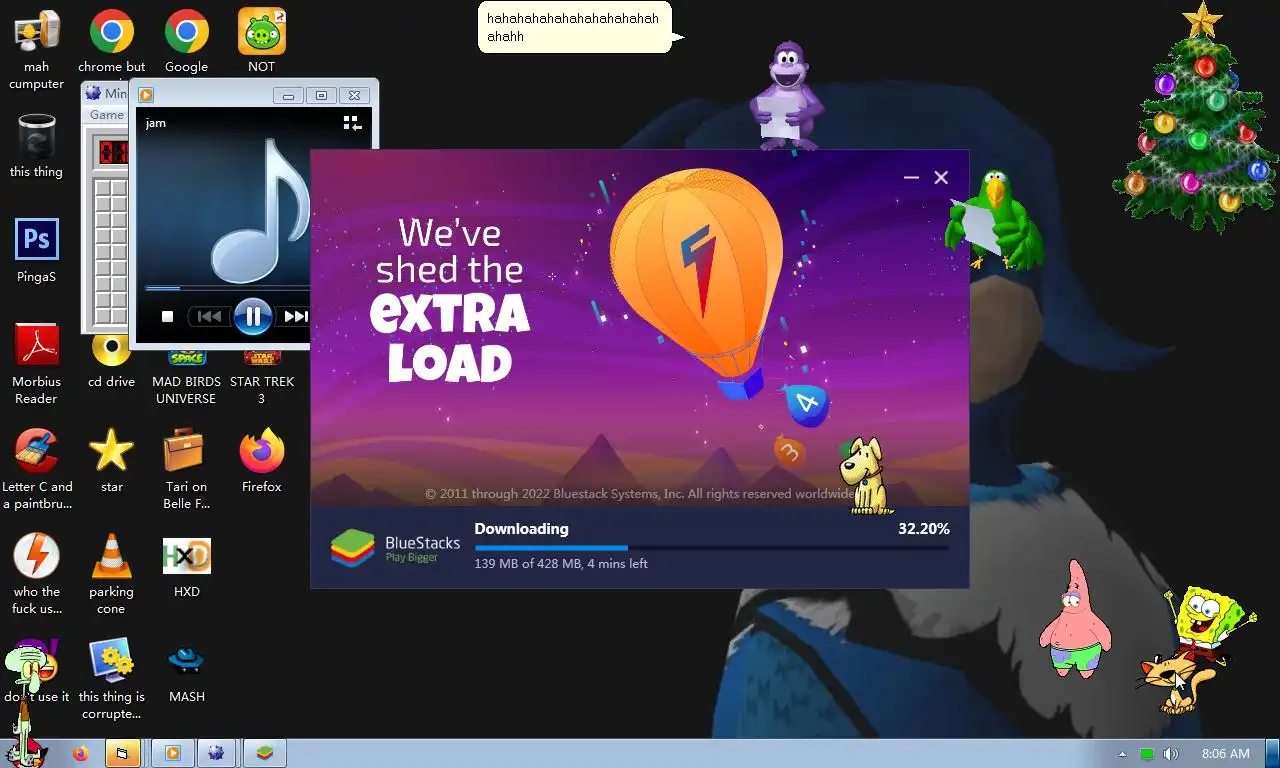Open the HXD desktop icon
Viewport: 1280px width, 768px height.
[x=187, y=566]
